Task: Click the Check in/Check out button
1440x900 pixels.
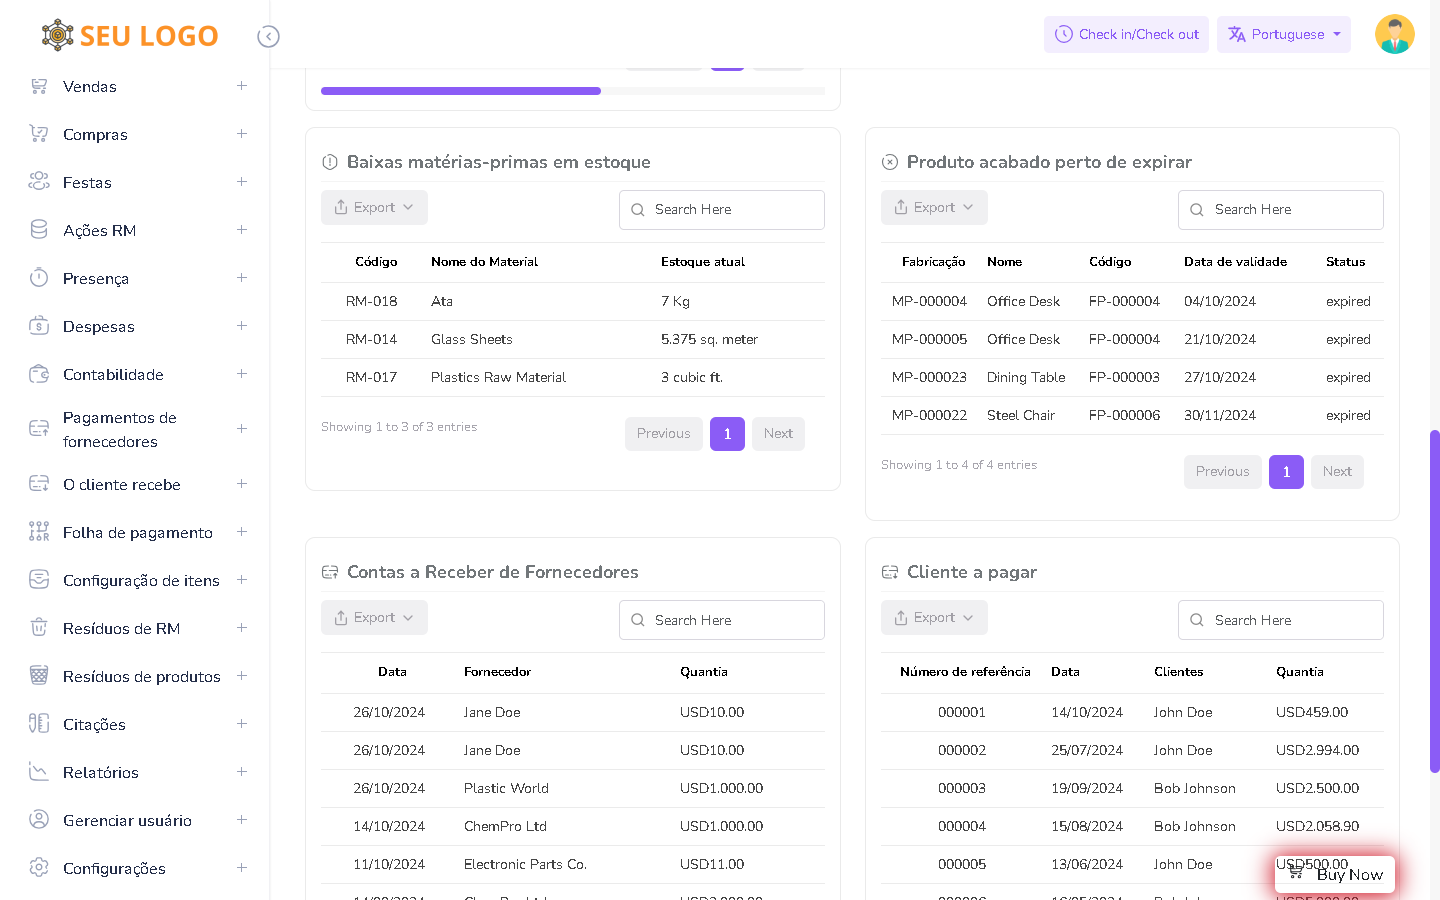Action: [1126, 34]
